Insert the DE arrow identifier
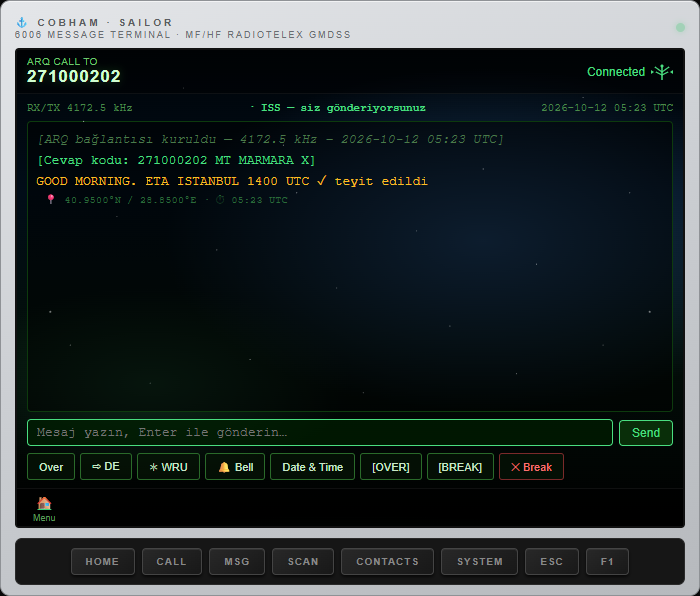Image resolution: width=700 pixels, height=596 pixels. tap(106, 467)
